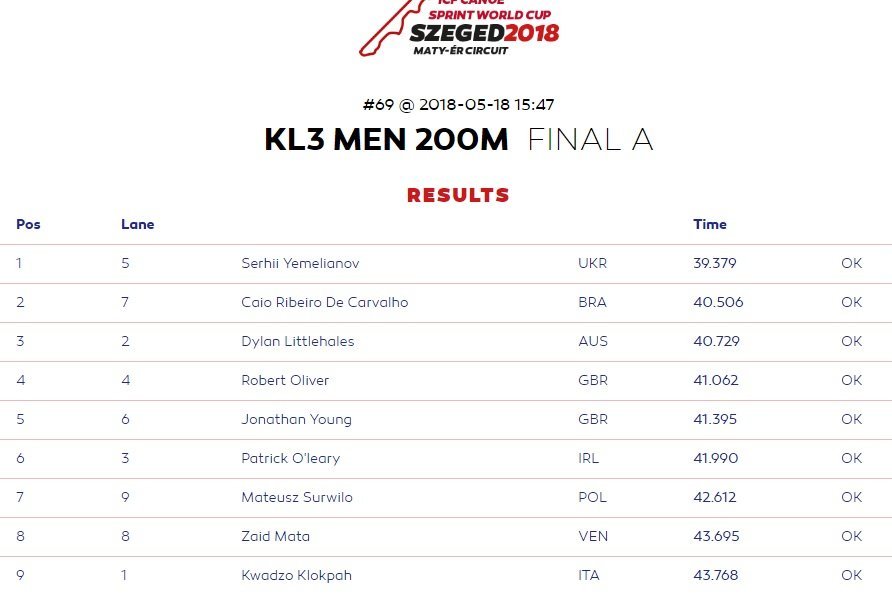892x594 pixels.
Task: Open Patrick O'Leary's result row
Action: coord(290,459)
